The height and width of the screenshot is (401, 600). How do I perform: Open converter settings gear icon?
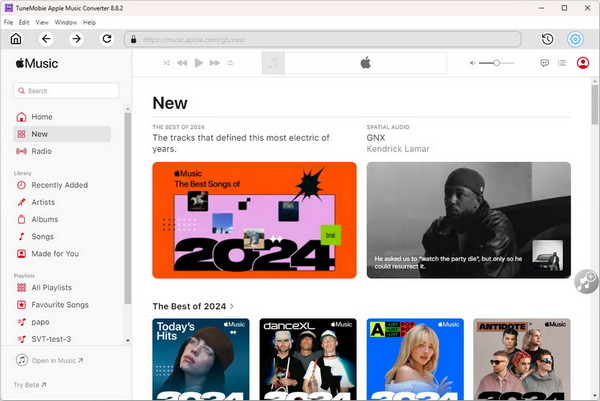pos(575,39)
